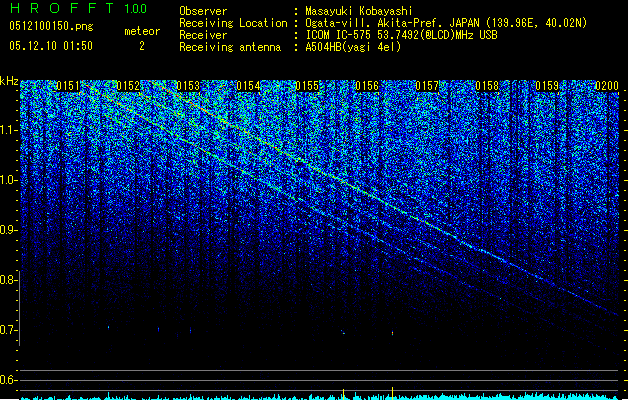Click the 0.6 kHz axis tick label

click(x=9, y=380)
